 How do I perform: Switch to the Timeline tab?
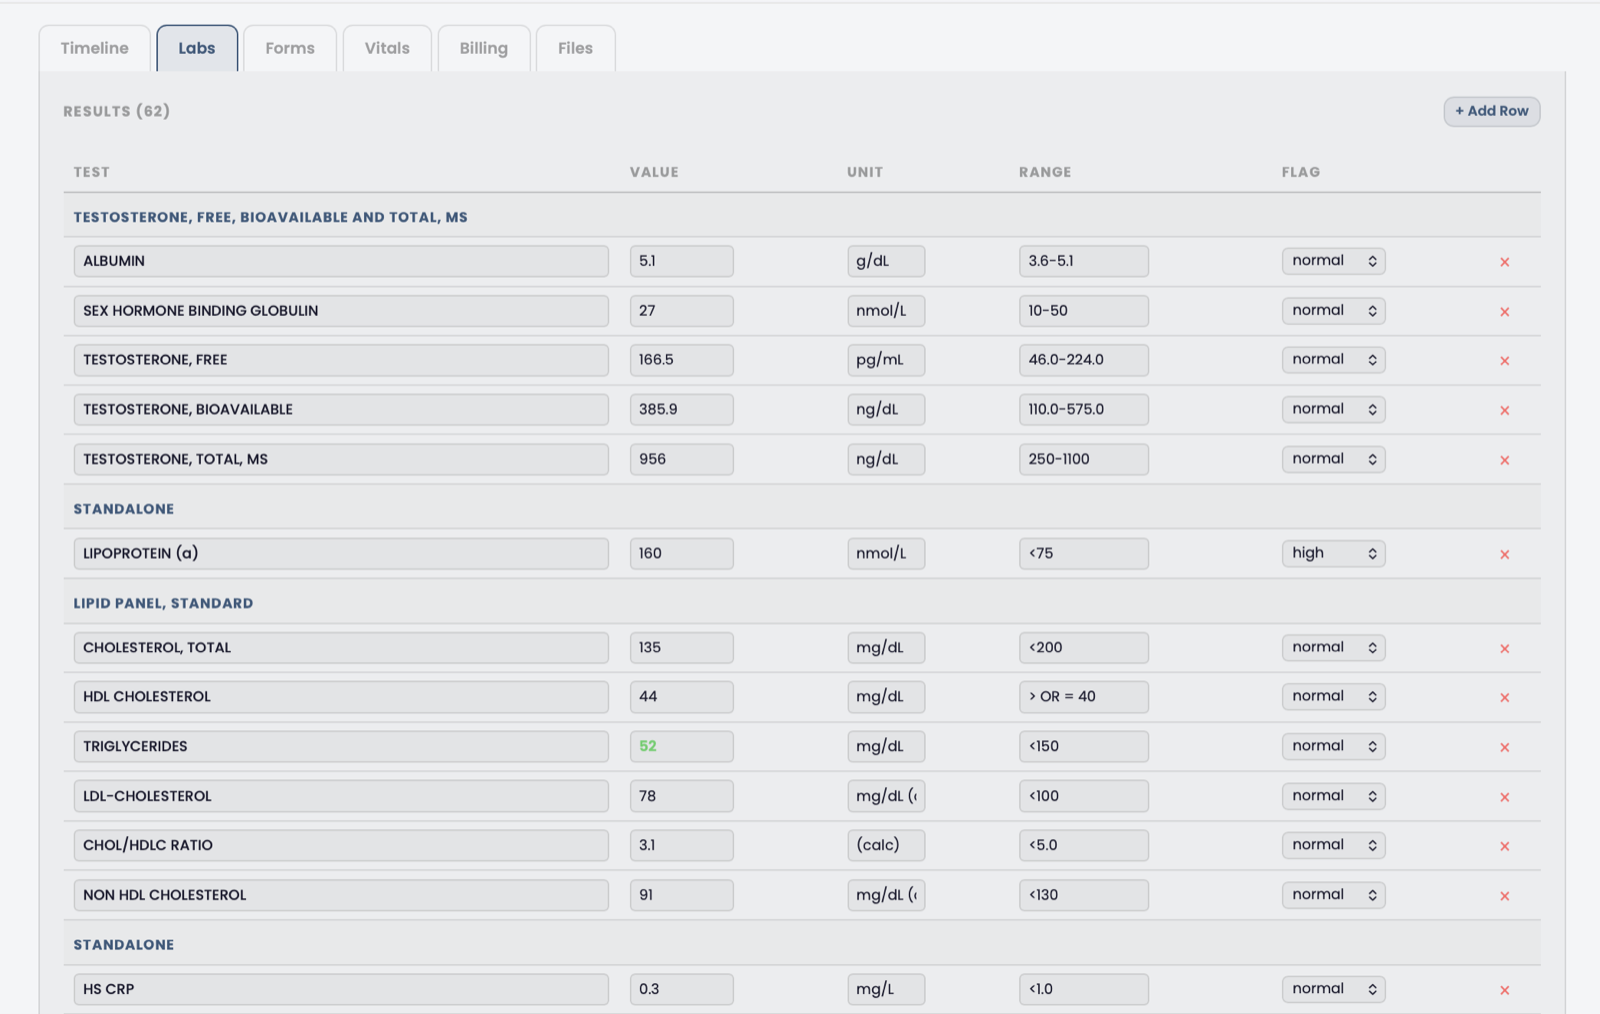tap(95, 48)
